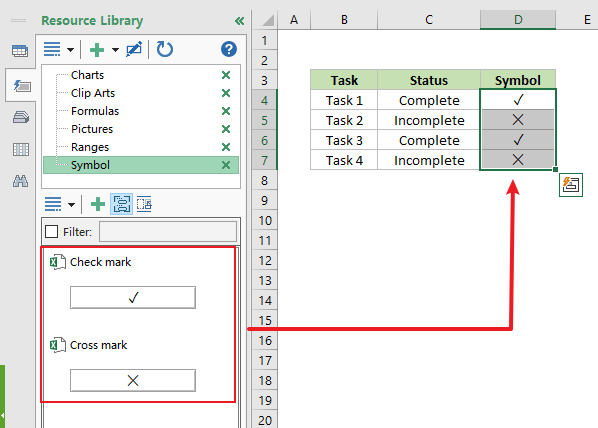Toggle the highlighted preview display icon
Screen dimensions: 598x428
coord(122,204)
